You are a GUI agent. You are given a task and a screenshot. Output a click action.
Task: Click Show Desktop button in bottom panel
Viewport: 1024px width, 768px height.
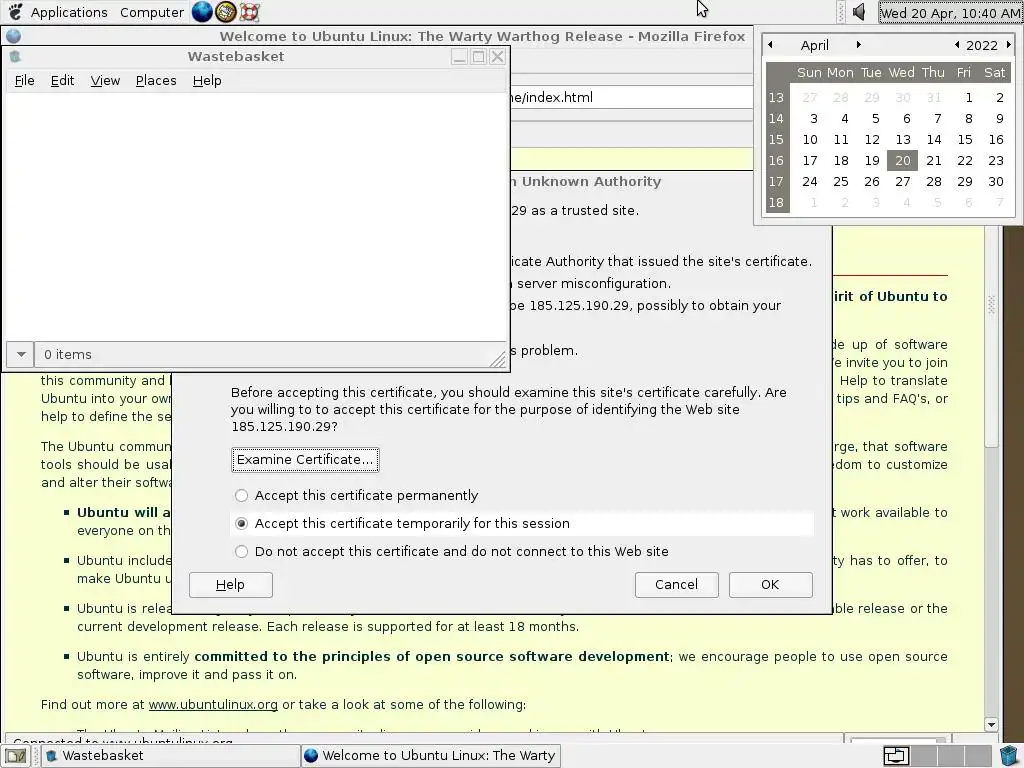point(16,756)
